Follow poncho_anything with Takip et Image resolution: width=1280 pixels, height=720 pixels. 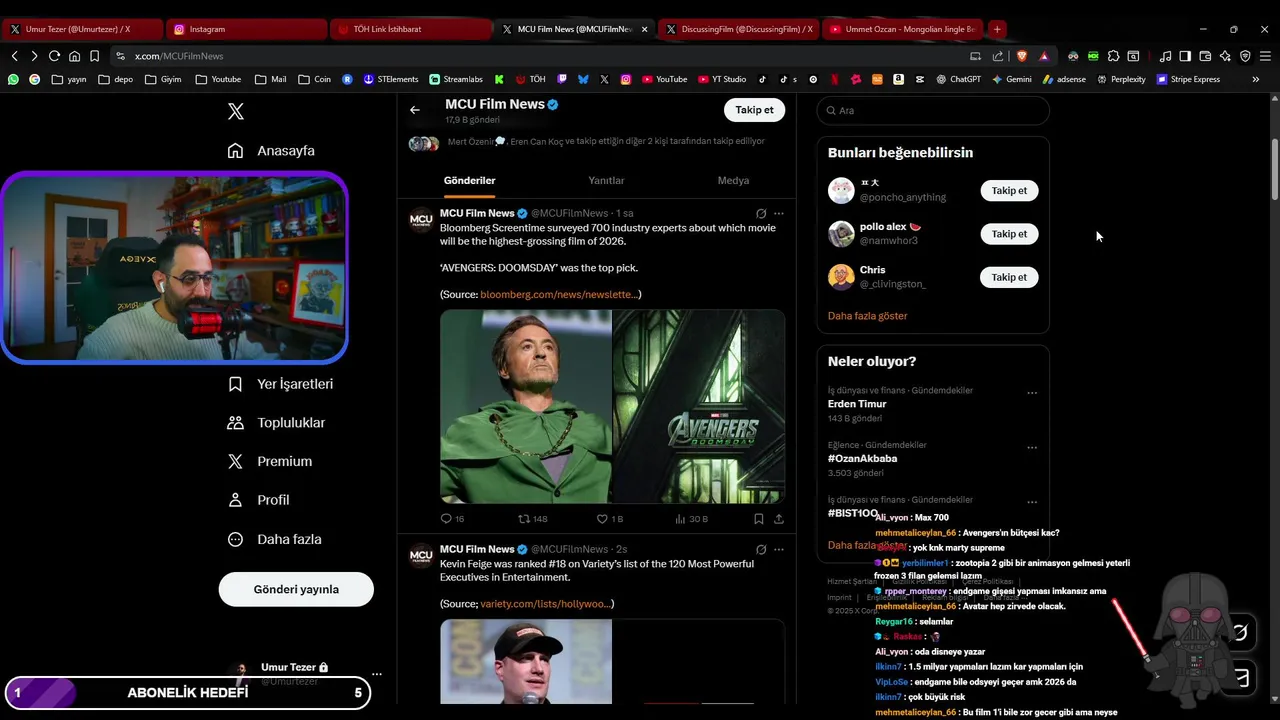pyautogui.click(x=1009, y=190)
